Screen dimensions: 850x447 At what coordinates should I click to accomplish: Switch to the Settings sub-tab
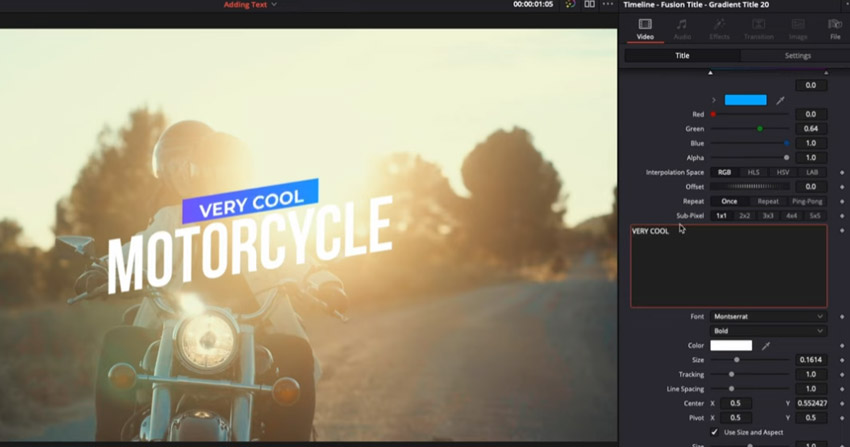tap(797, 55)
